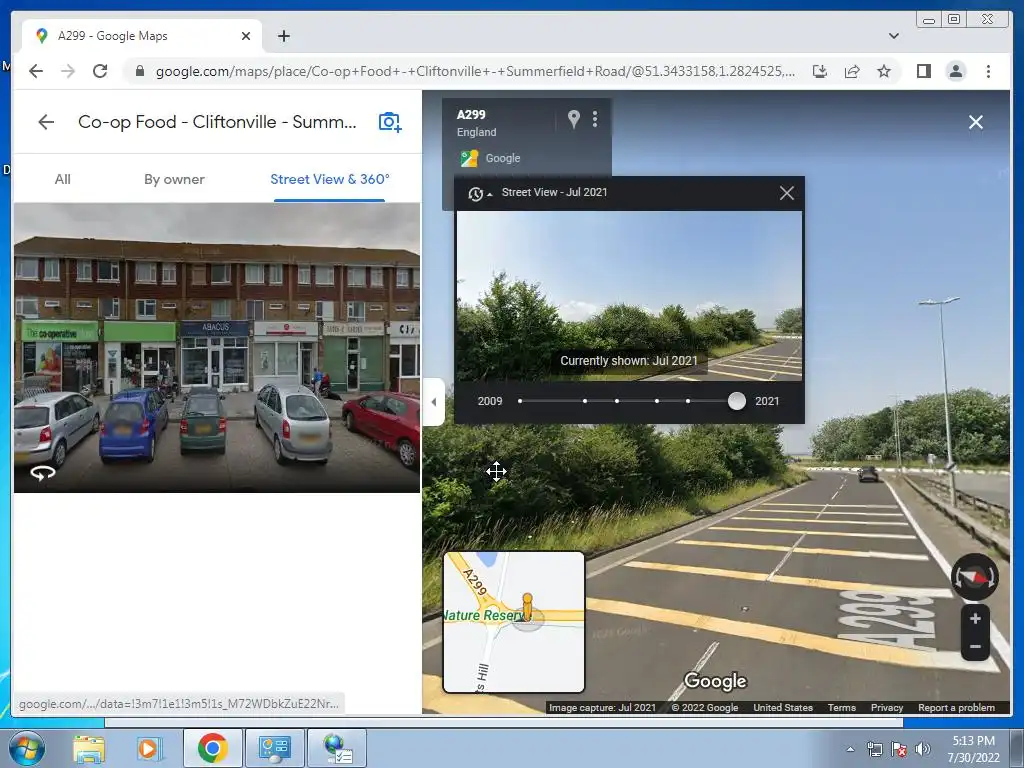The image size is (1024, 768).
Task: Open the Privacy link
Action: click(x=886, y=707)
